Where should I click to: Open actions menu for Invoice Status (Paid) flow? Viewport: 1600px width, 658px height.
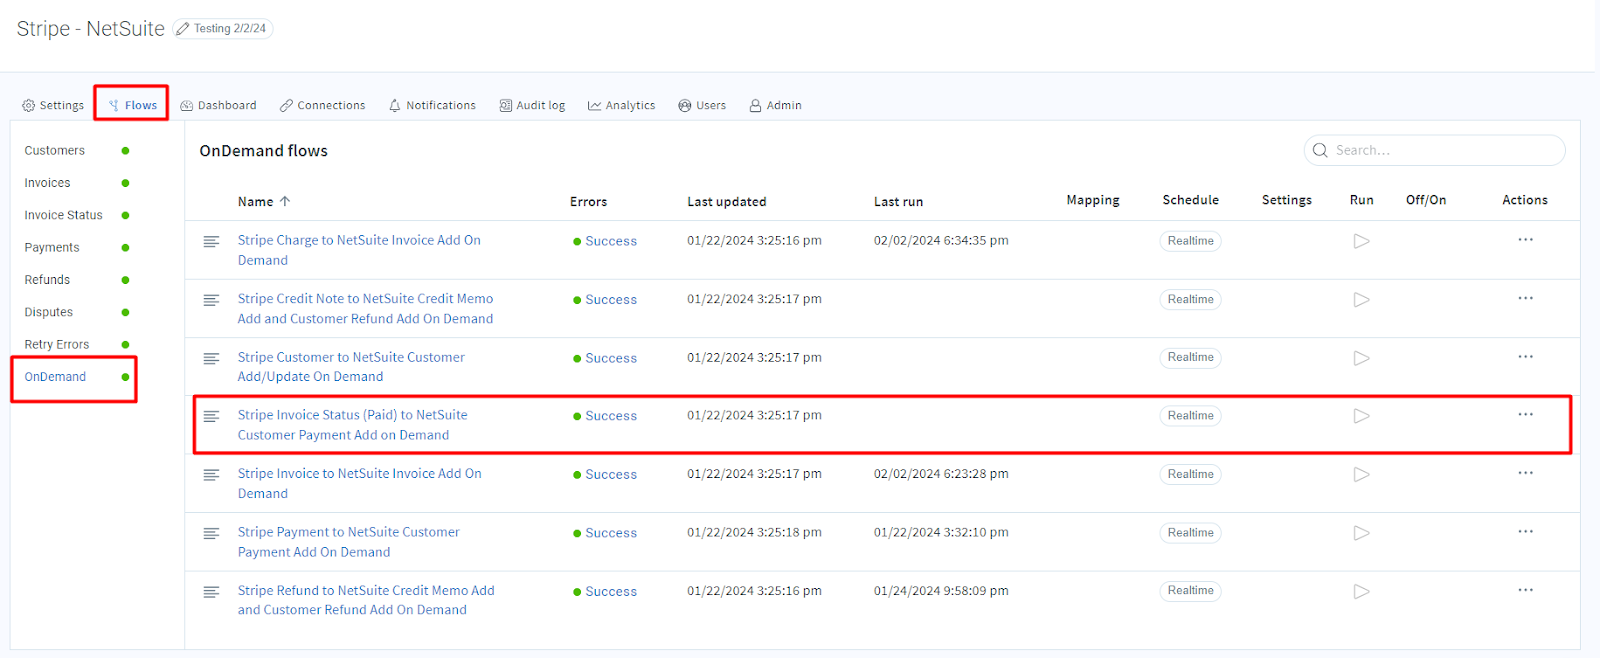click(x=1525, y=415)
